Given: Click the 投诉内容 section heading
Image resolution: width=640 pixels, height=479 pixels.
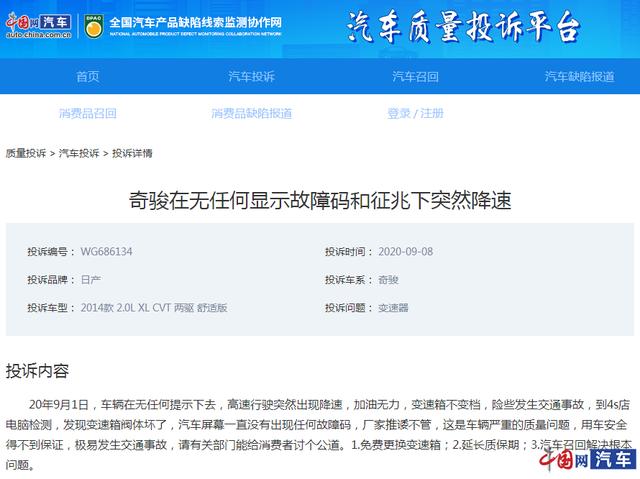Looking at the screenshot, I should pos(37,370).
